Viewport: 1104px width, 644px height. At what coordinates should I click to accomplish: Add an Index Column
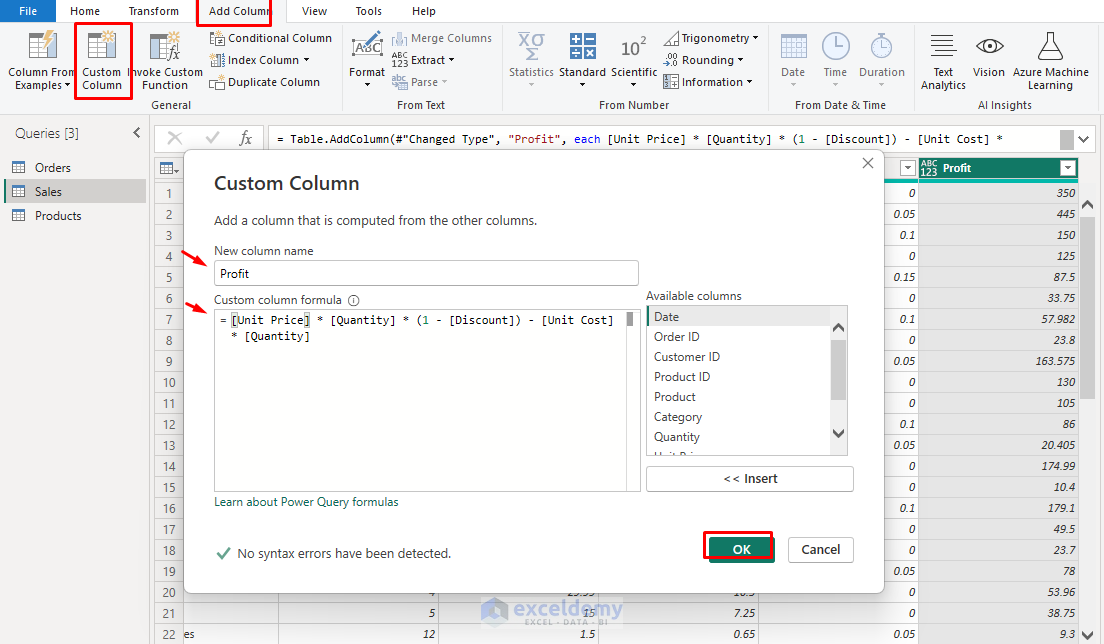260,60
